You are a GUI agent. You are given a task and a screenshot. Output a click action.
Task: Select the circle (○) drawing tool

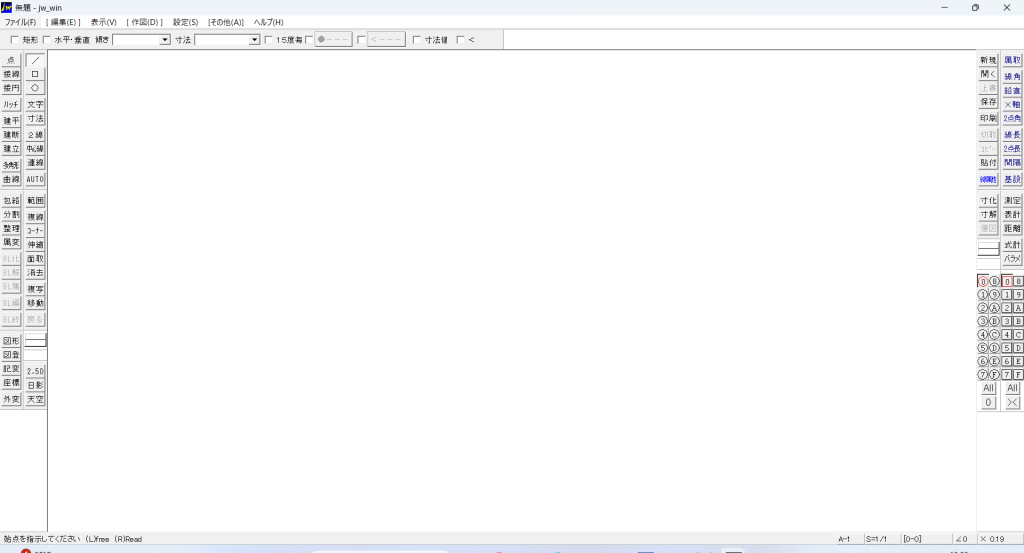pos(35,88)
